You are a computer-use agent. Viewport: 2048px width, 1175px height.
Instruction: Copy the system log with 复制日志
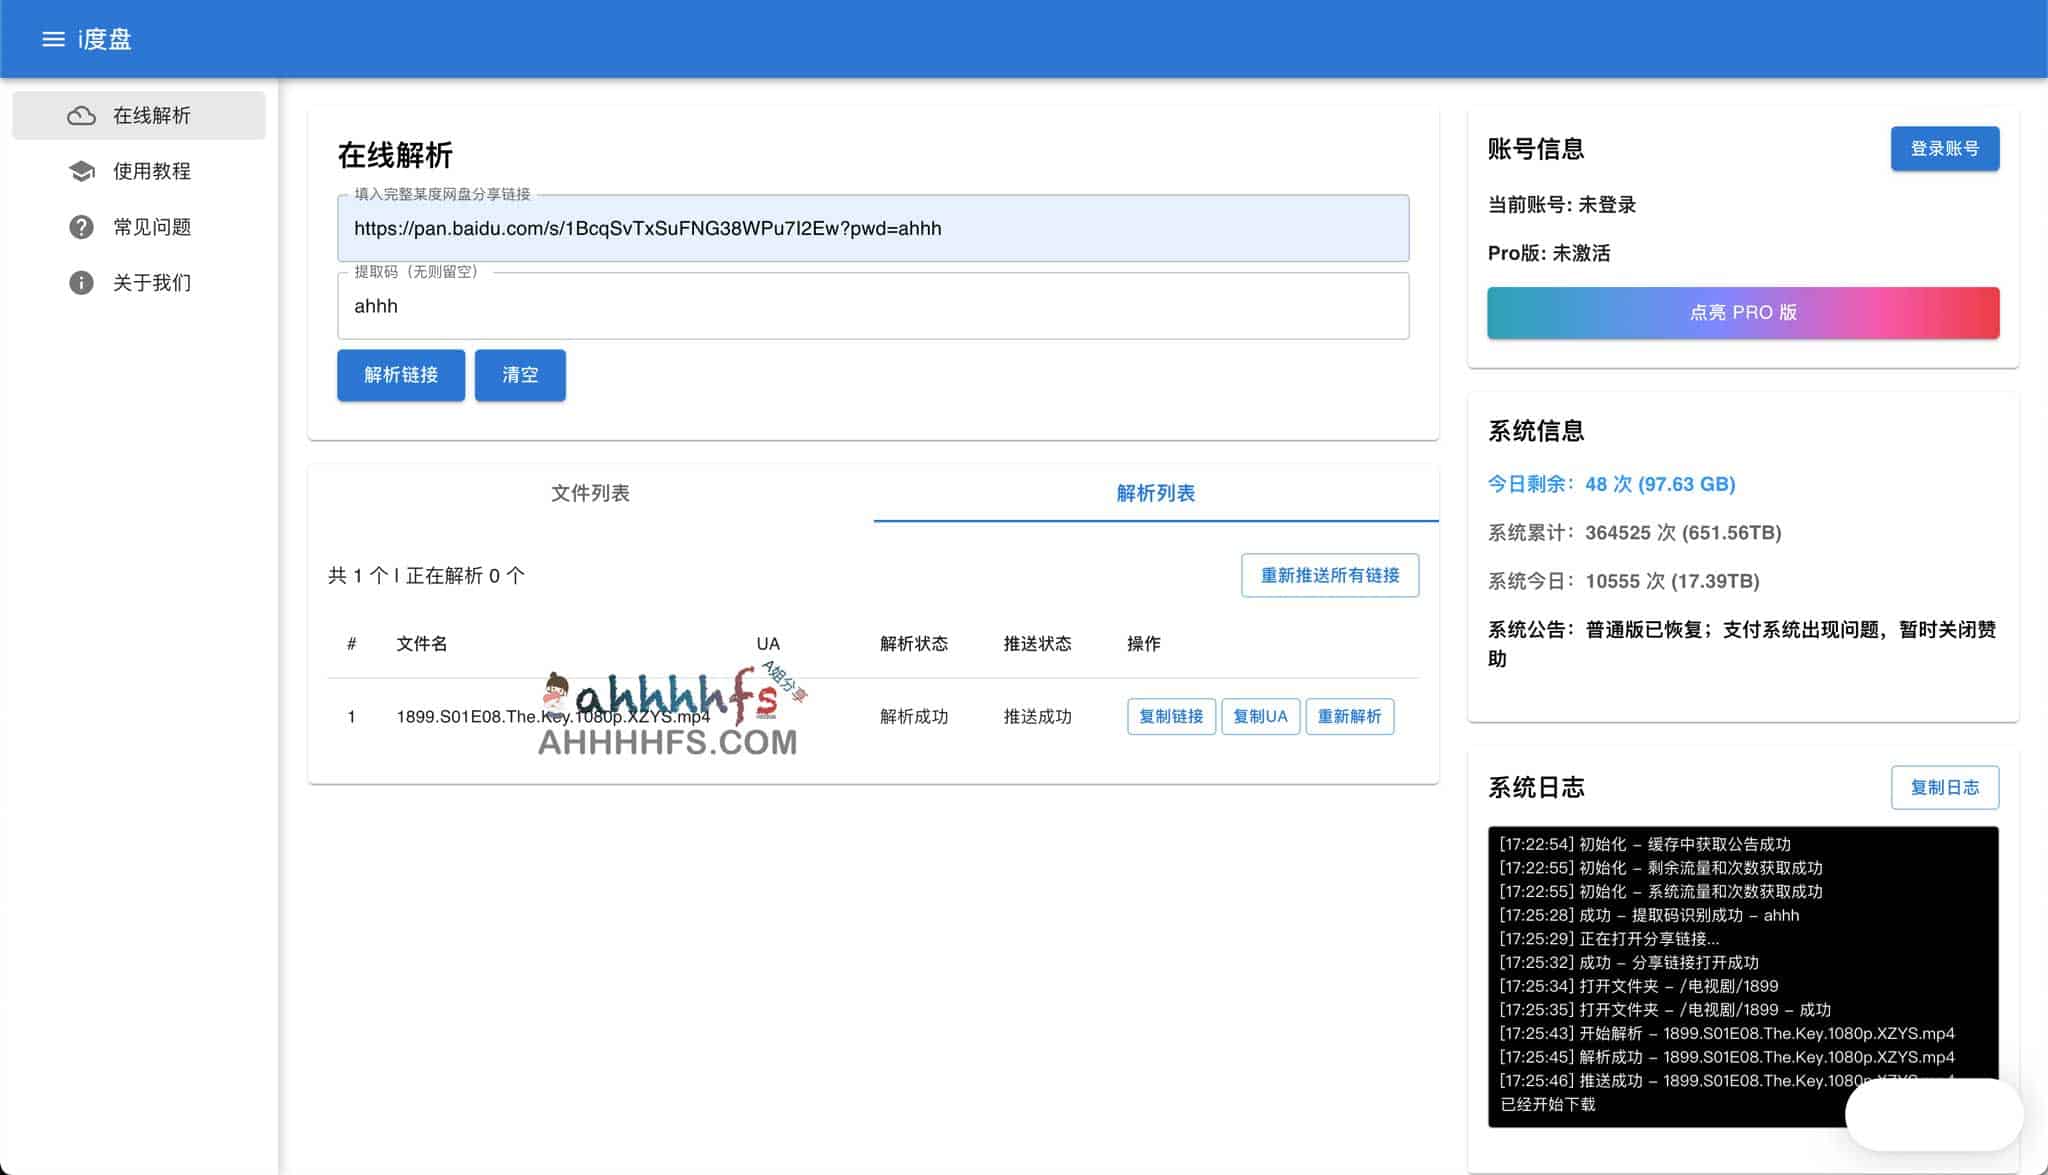(x=1944, y=787)
